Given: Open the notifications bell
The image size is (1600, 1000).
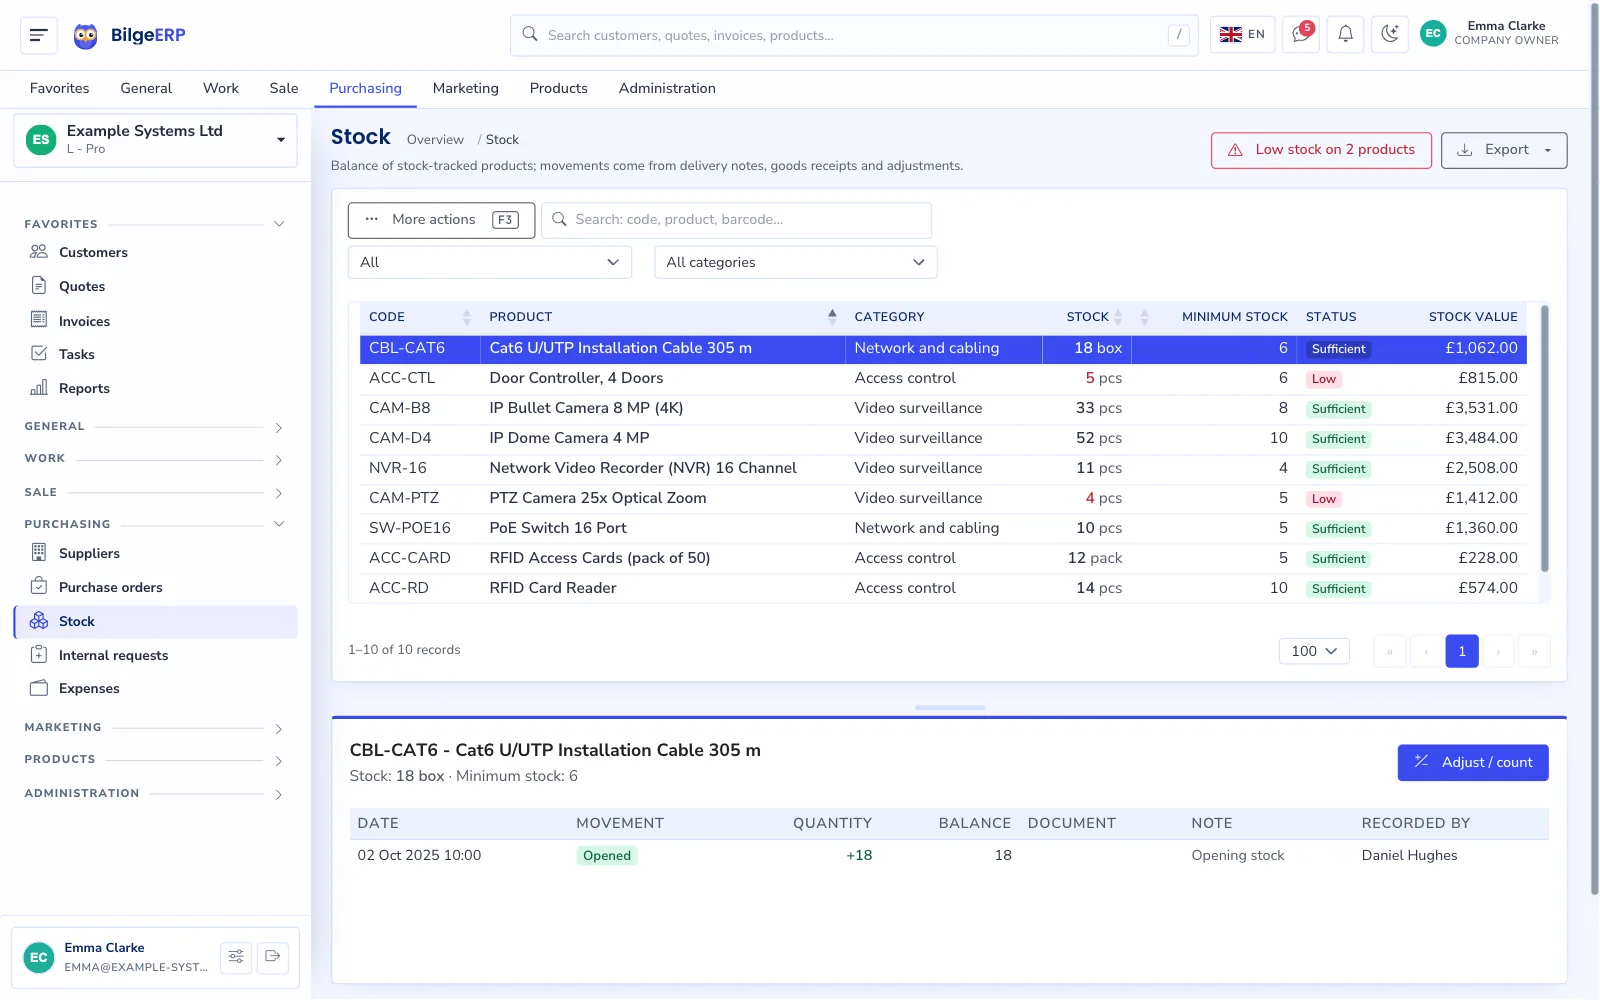Looking at the screenshot, I should pyautogui.click(x=1345, y=34).
